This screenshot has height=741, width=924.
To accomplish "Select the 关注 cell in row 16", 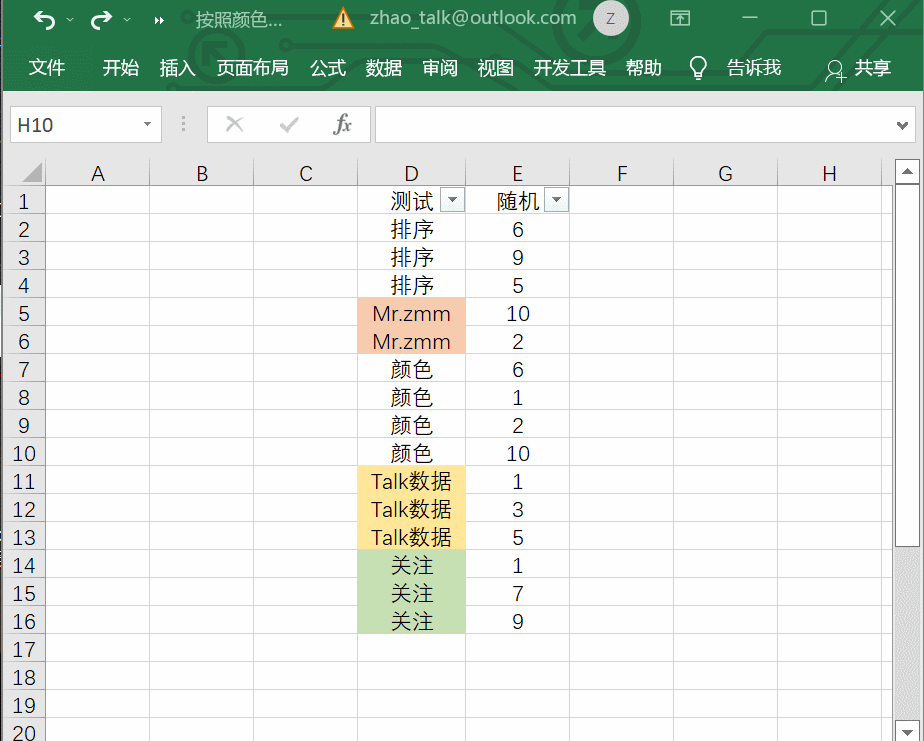I will (411, 621).
